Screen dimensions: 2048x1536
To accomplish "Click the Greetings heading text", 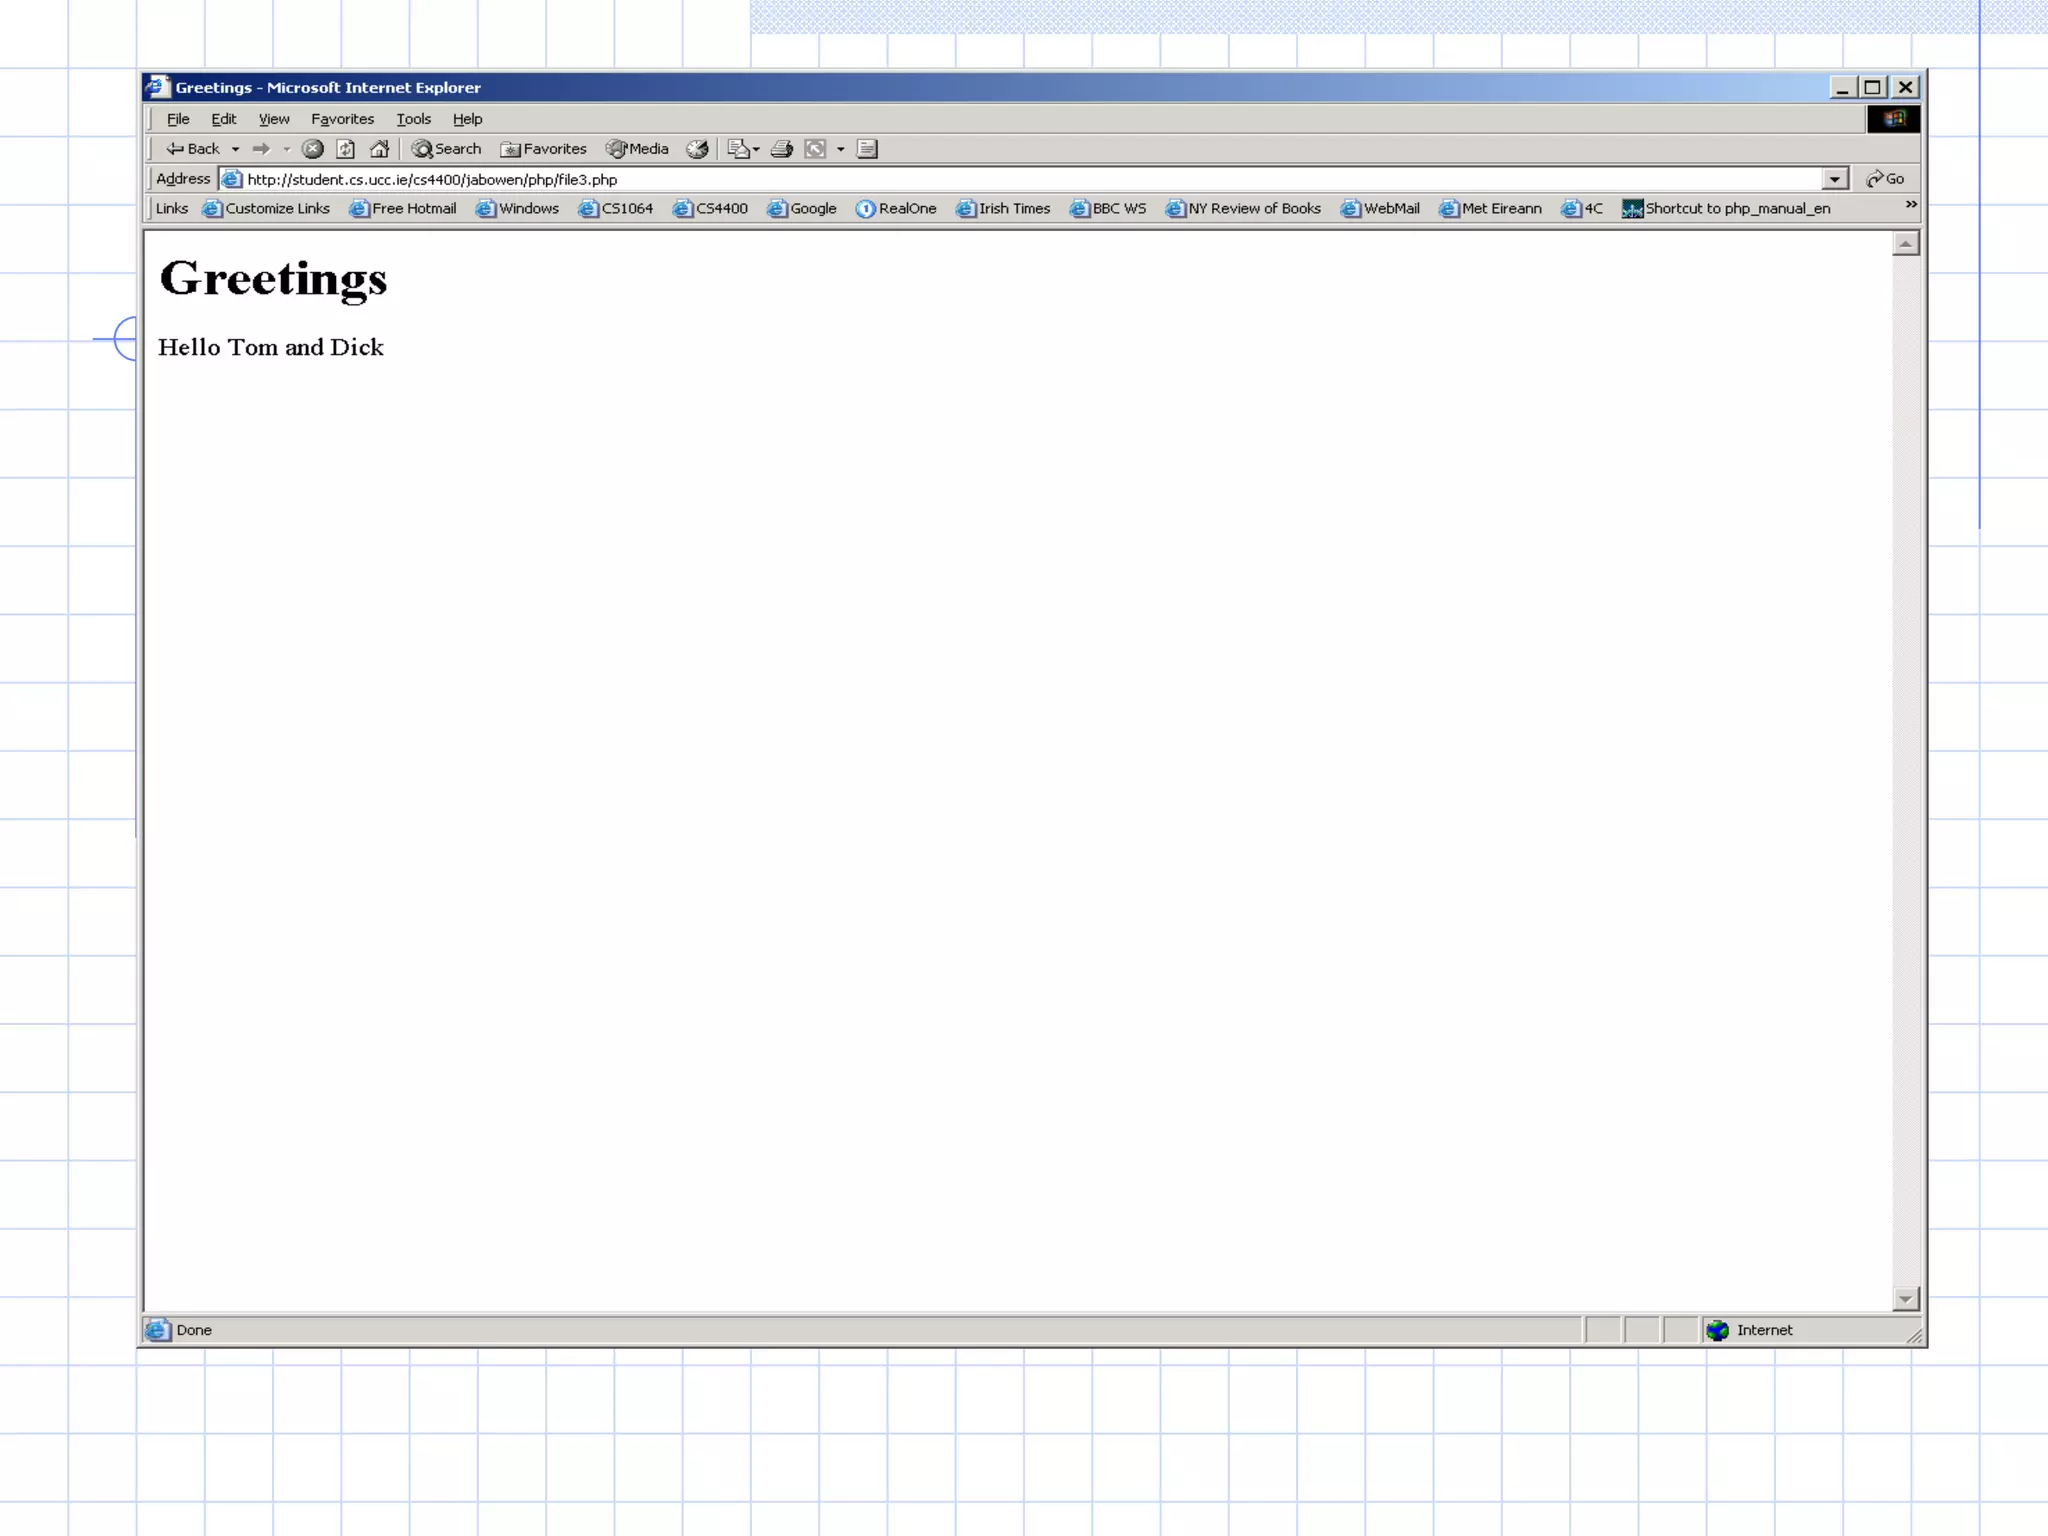I will (273, 279).
